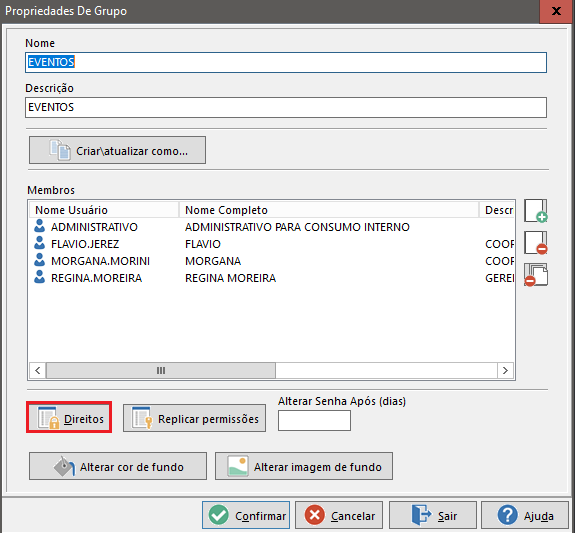Open Ajuda help button
The height and width of the screenshot is (533, 575).
click(x=525, y=515)
